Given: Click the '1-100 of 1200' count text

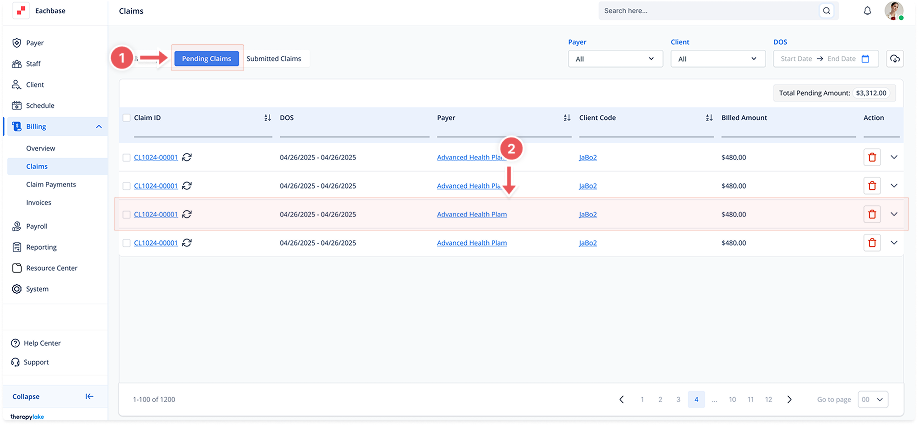Looking at the screenshot, I should pos(154,400).
